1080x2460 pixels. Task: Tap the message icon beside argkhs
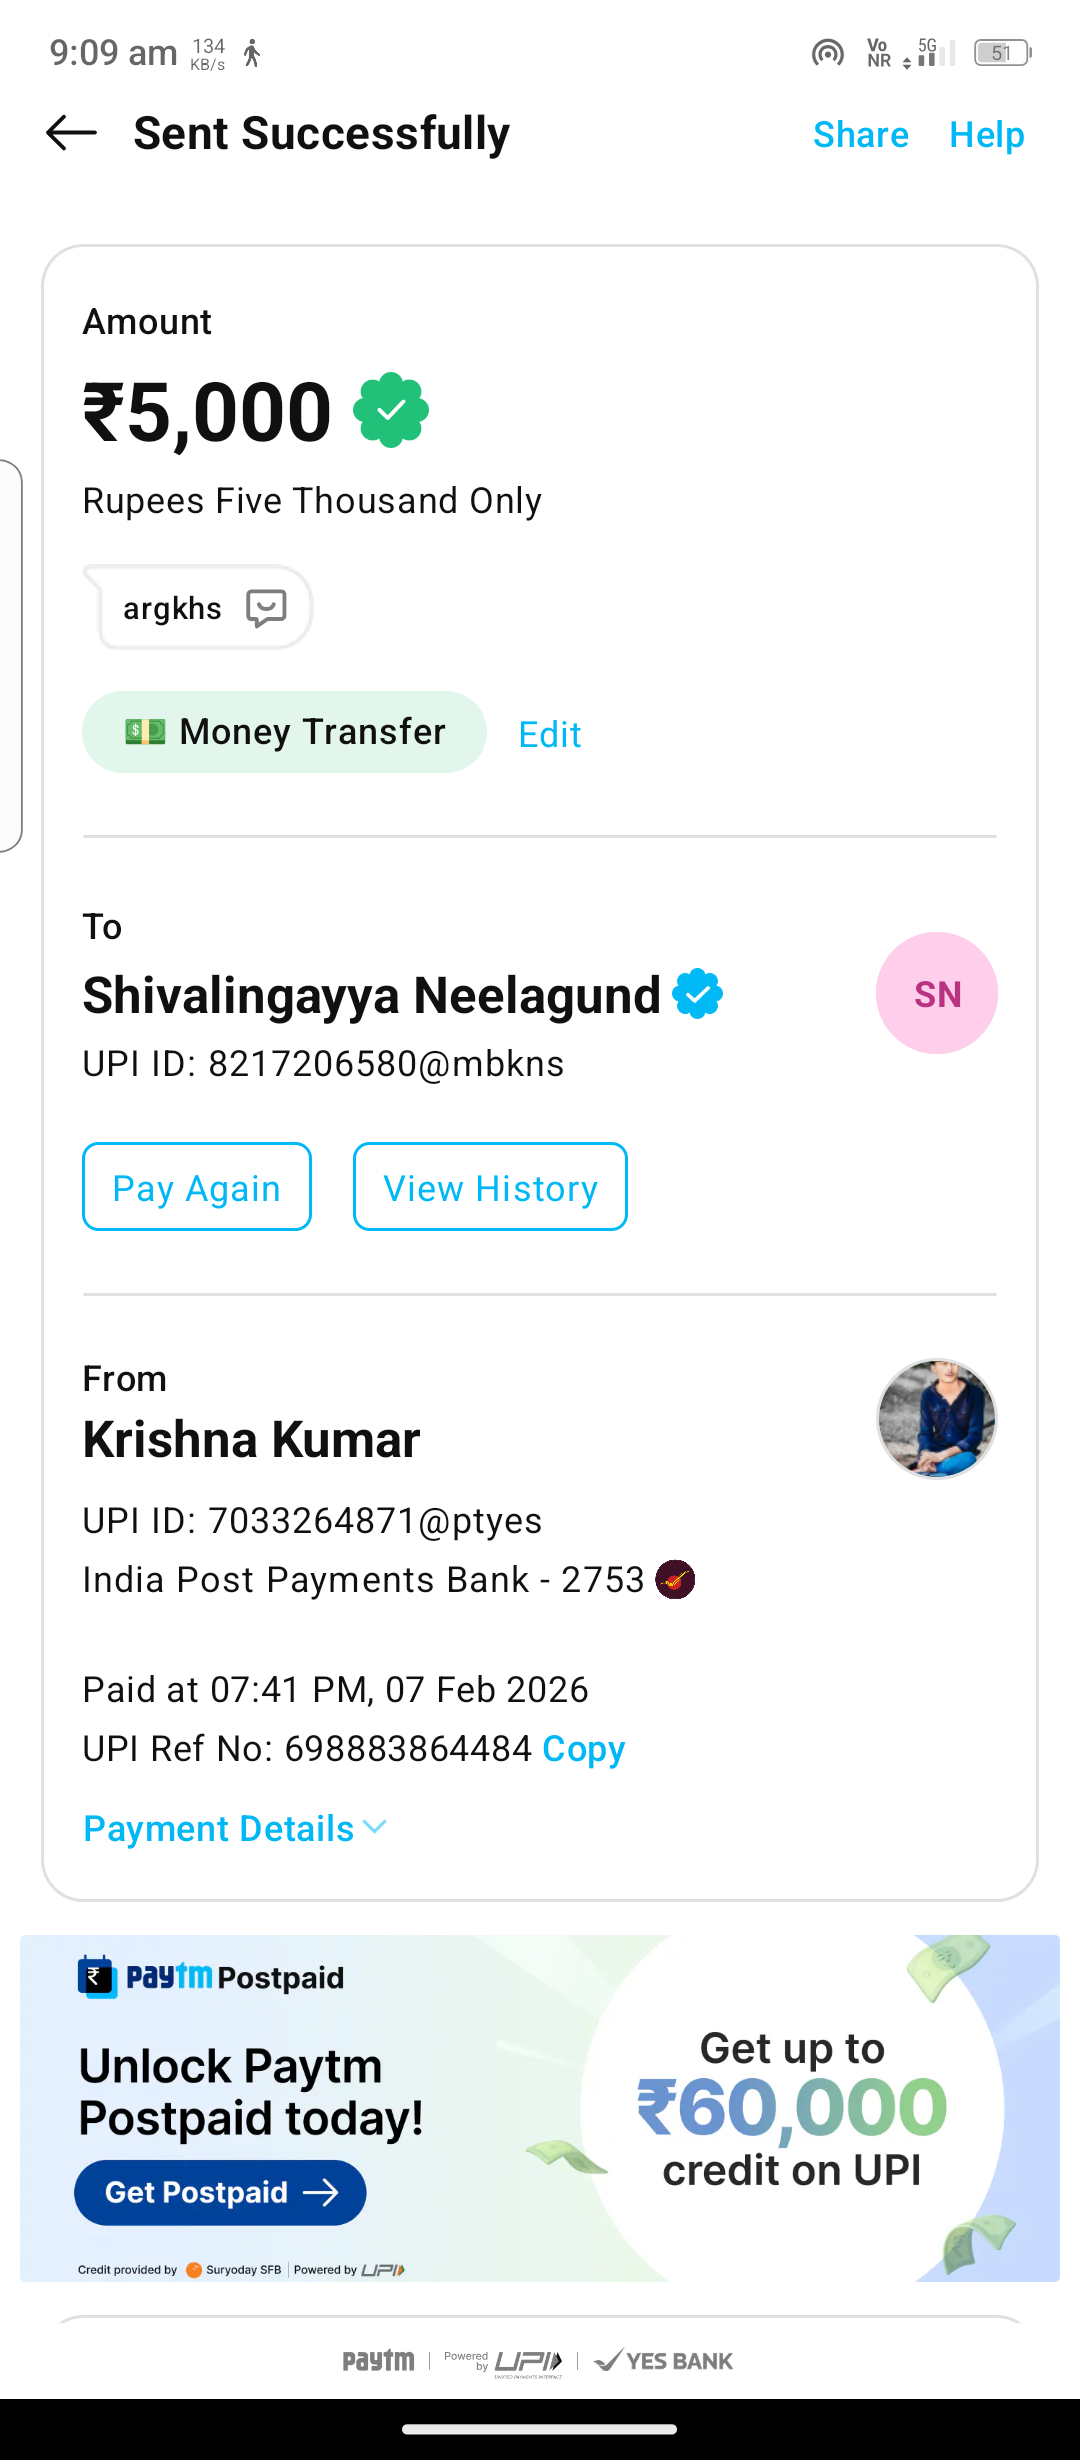[x=266, y=608]
